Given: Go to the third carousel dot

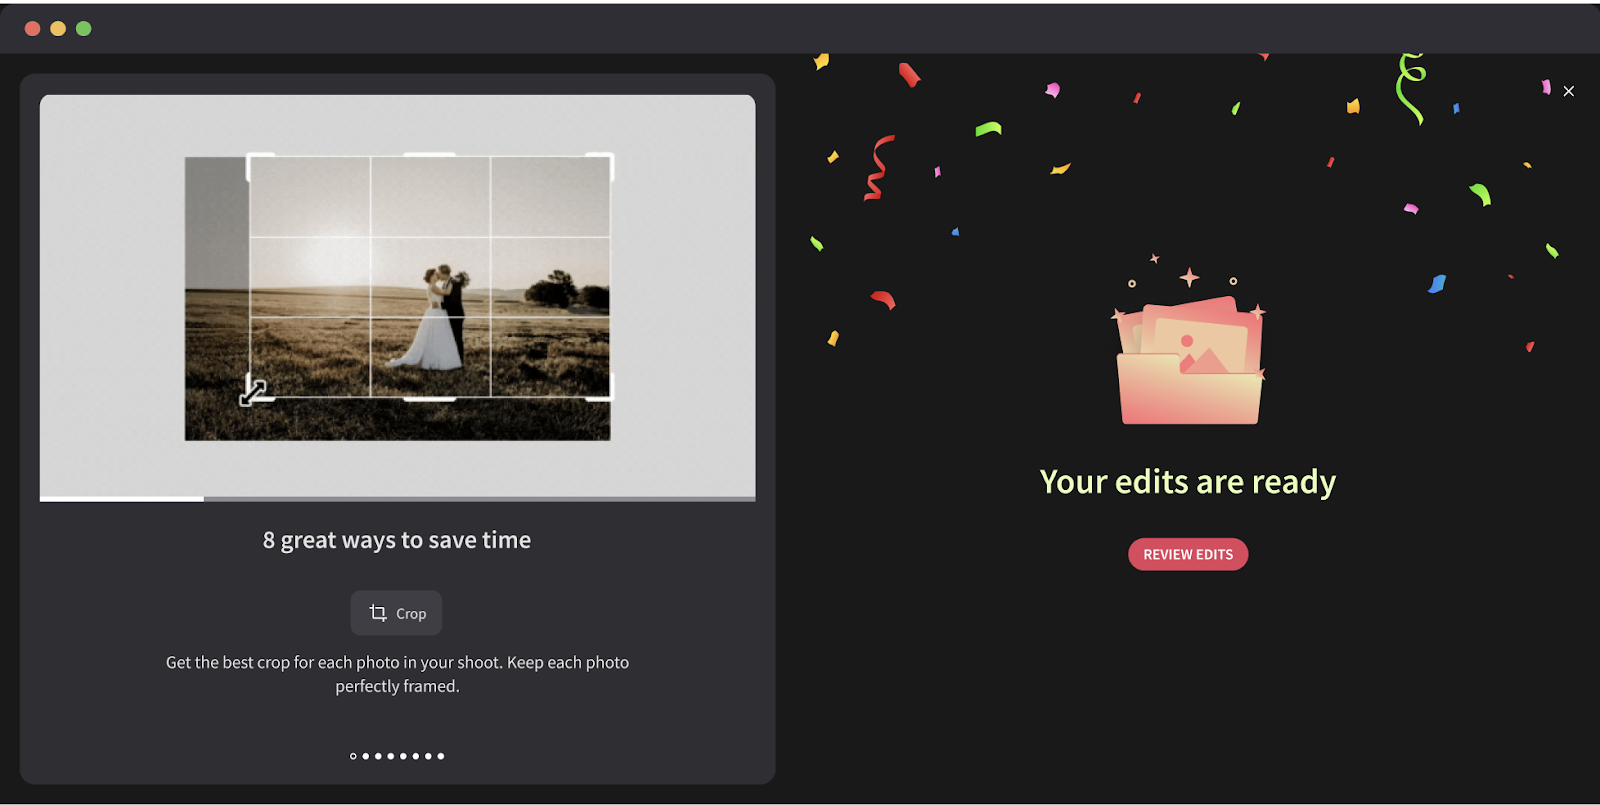Looking at the screenshot, I should [x=378, y=756].
